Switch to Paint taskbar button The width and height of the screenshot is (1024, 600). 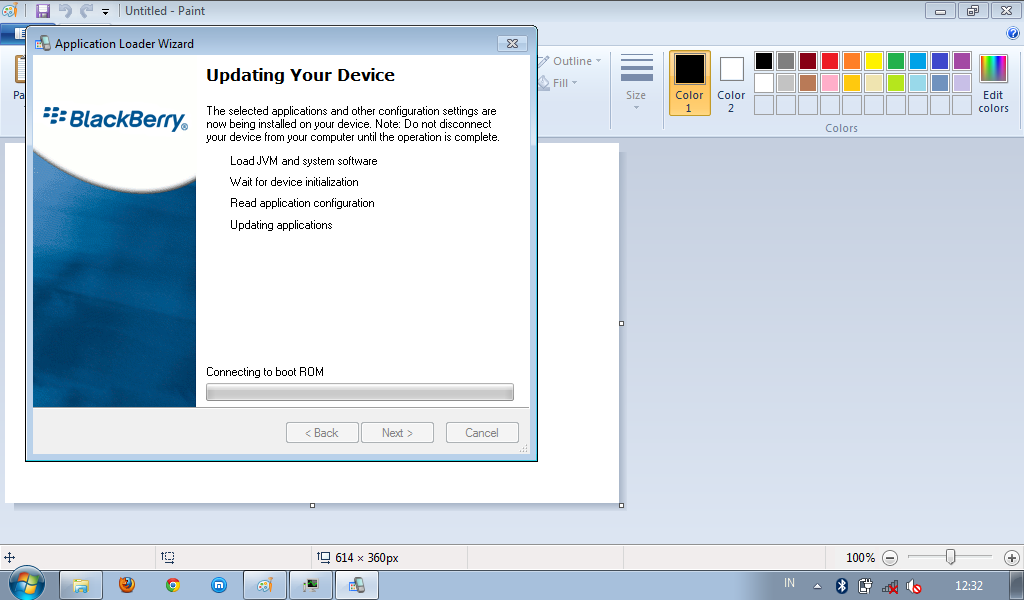pyautogui.click(x=264, y=585)
